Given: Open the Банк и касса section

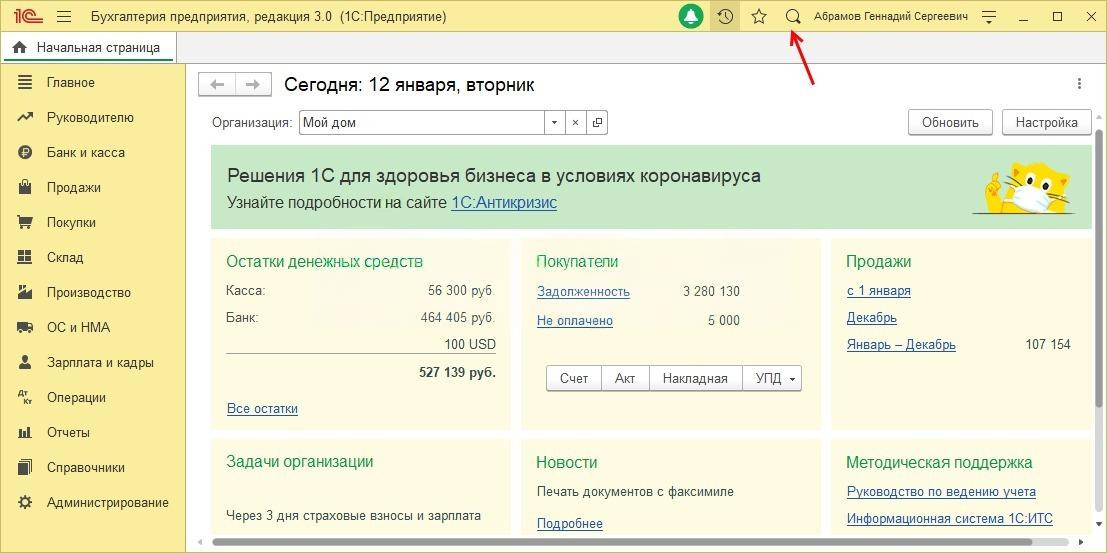Looking at the screenshot, I should tap(85, 153).
